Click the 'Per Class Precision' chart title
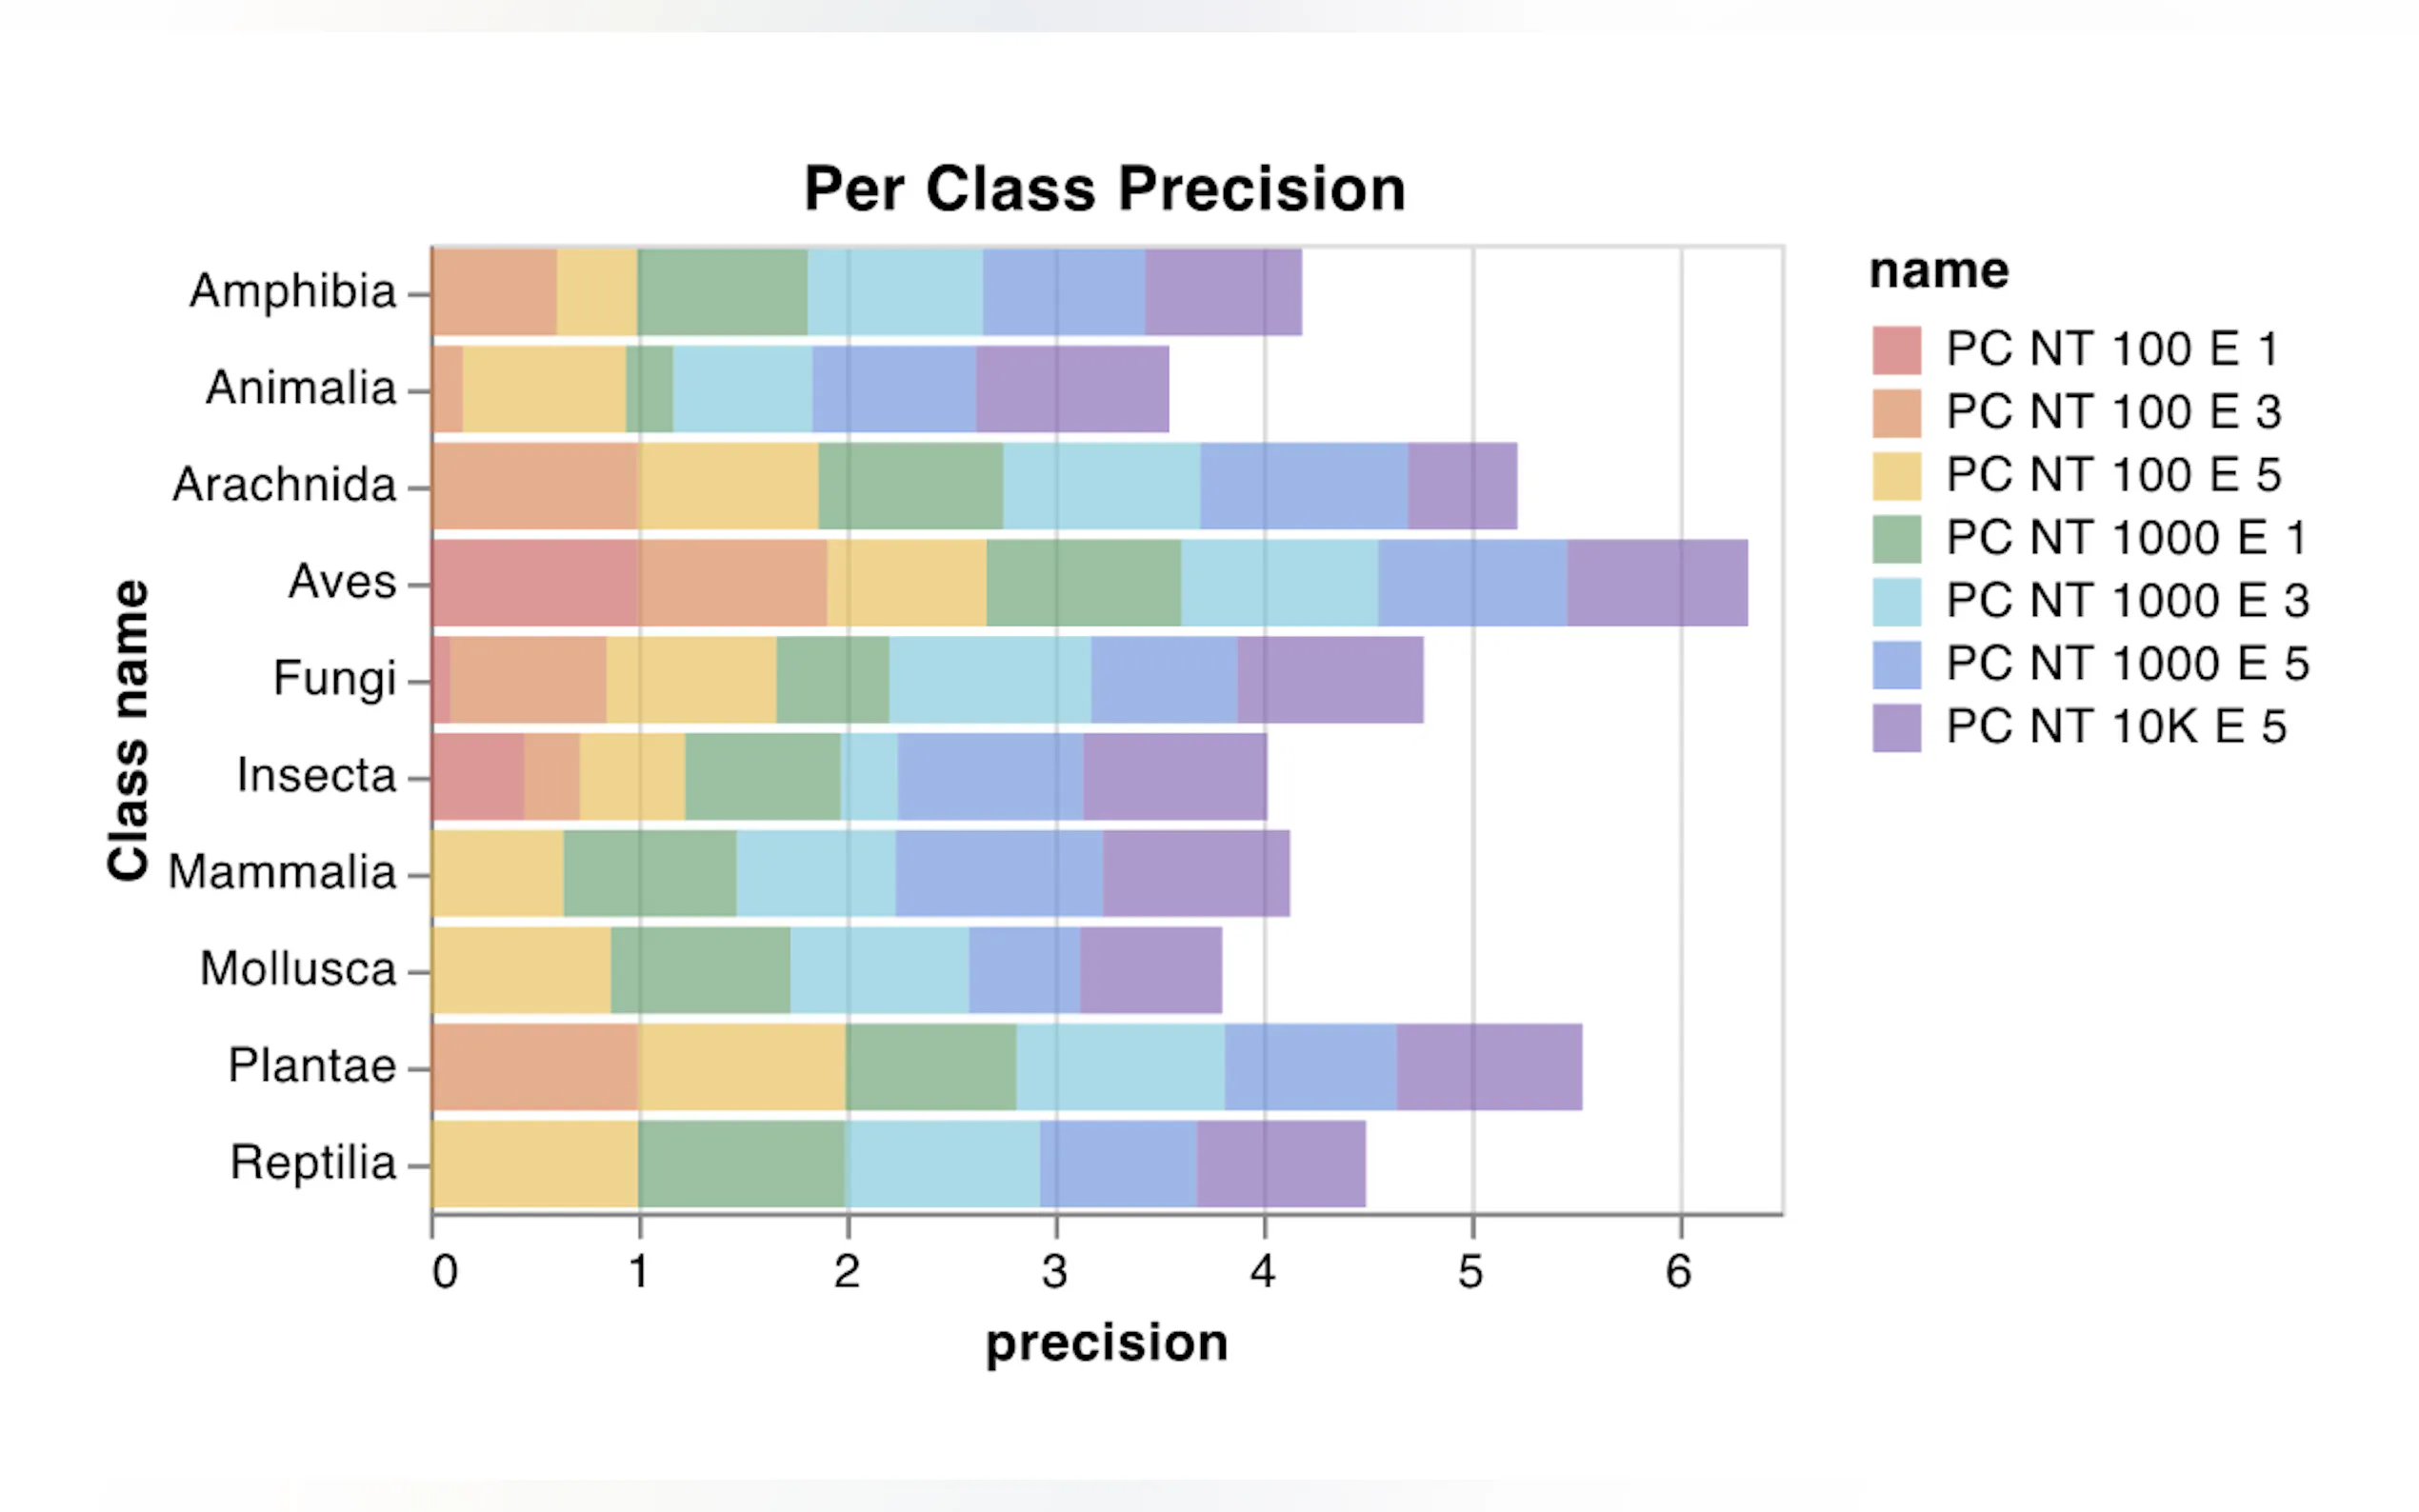The width and height of the screenshot is (2419, 1512). click(1104, 189)
